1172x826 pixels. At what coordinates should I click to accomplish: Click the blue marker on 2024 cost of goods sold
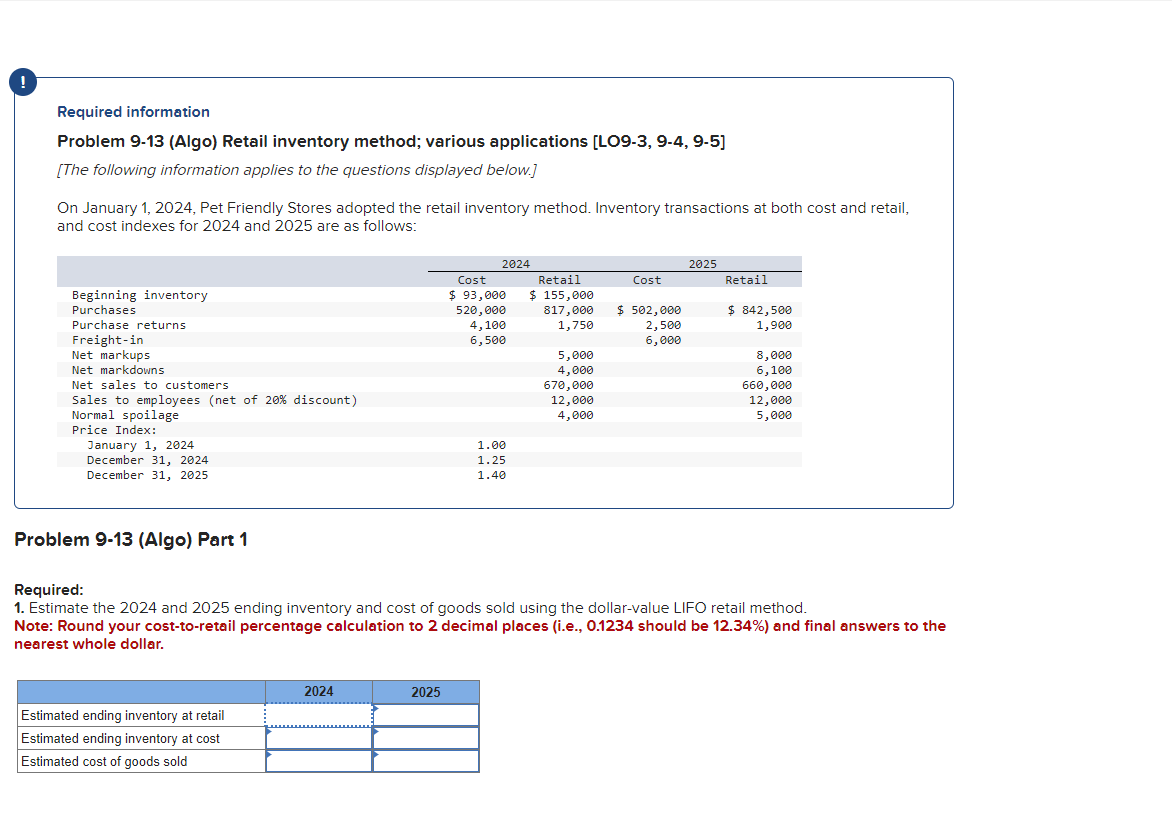click(267, 754)
